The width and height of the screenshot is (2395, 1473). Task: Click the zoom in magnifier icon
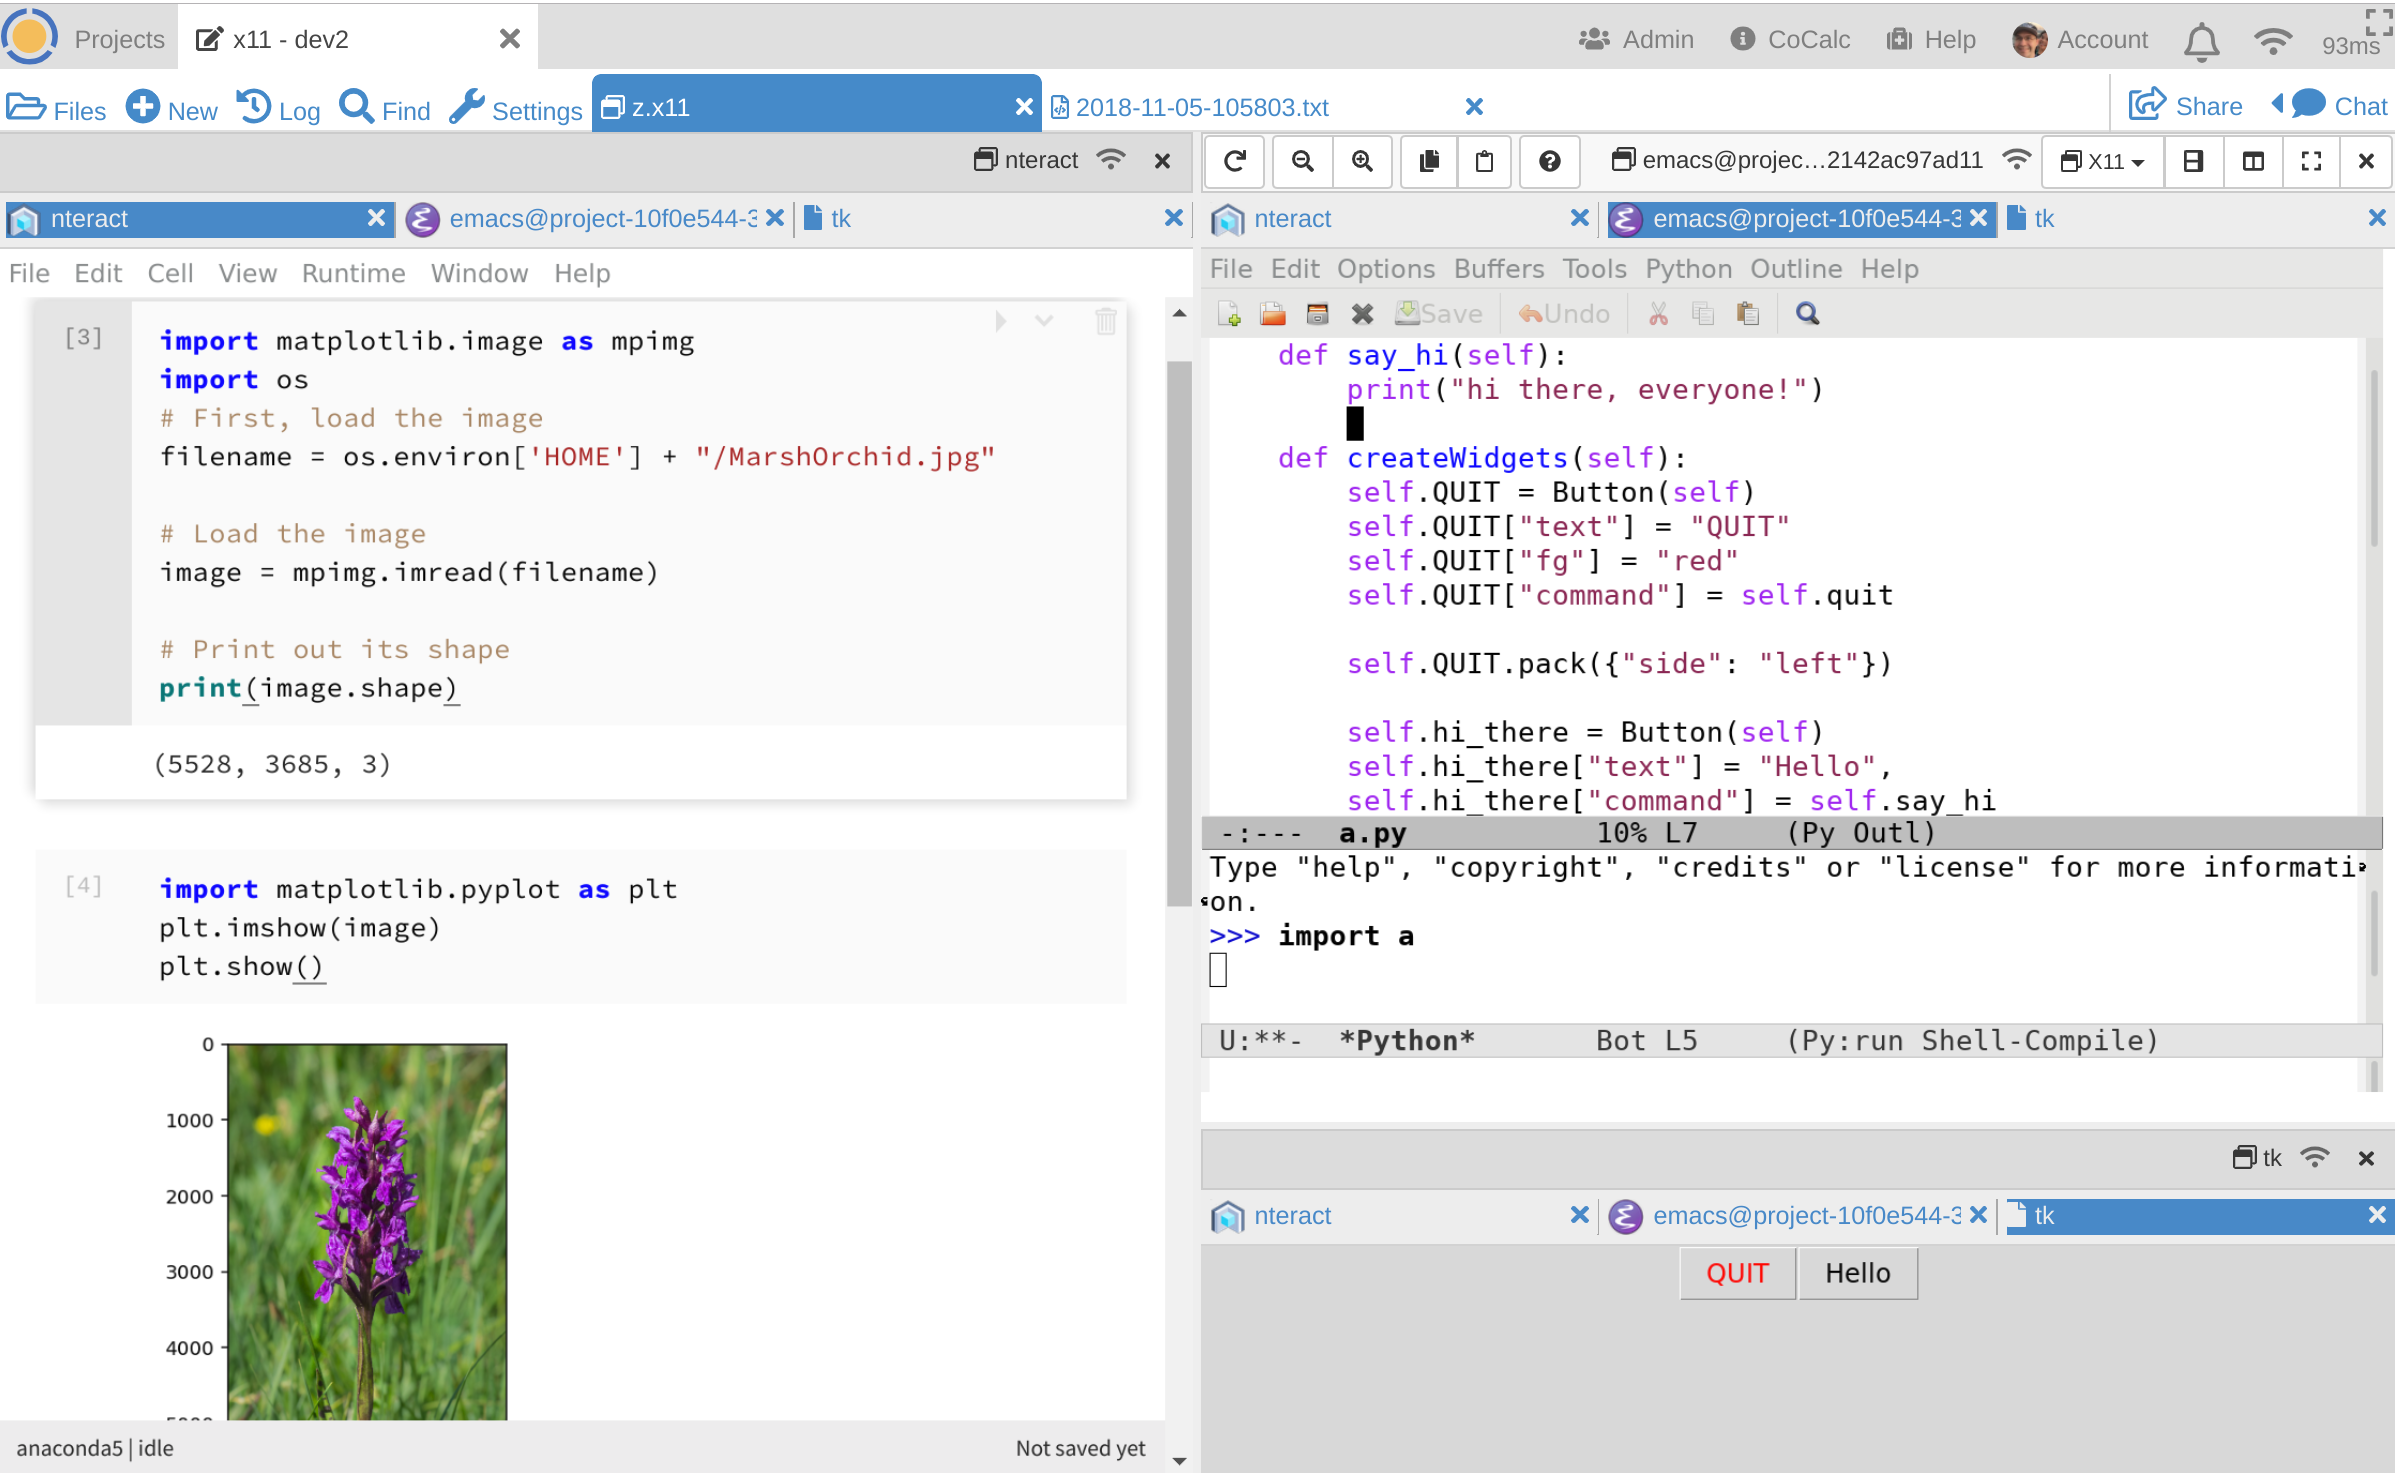pyautogui.click(x=1362, y=161)
